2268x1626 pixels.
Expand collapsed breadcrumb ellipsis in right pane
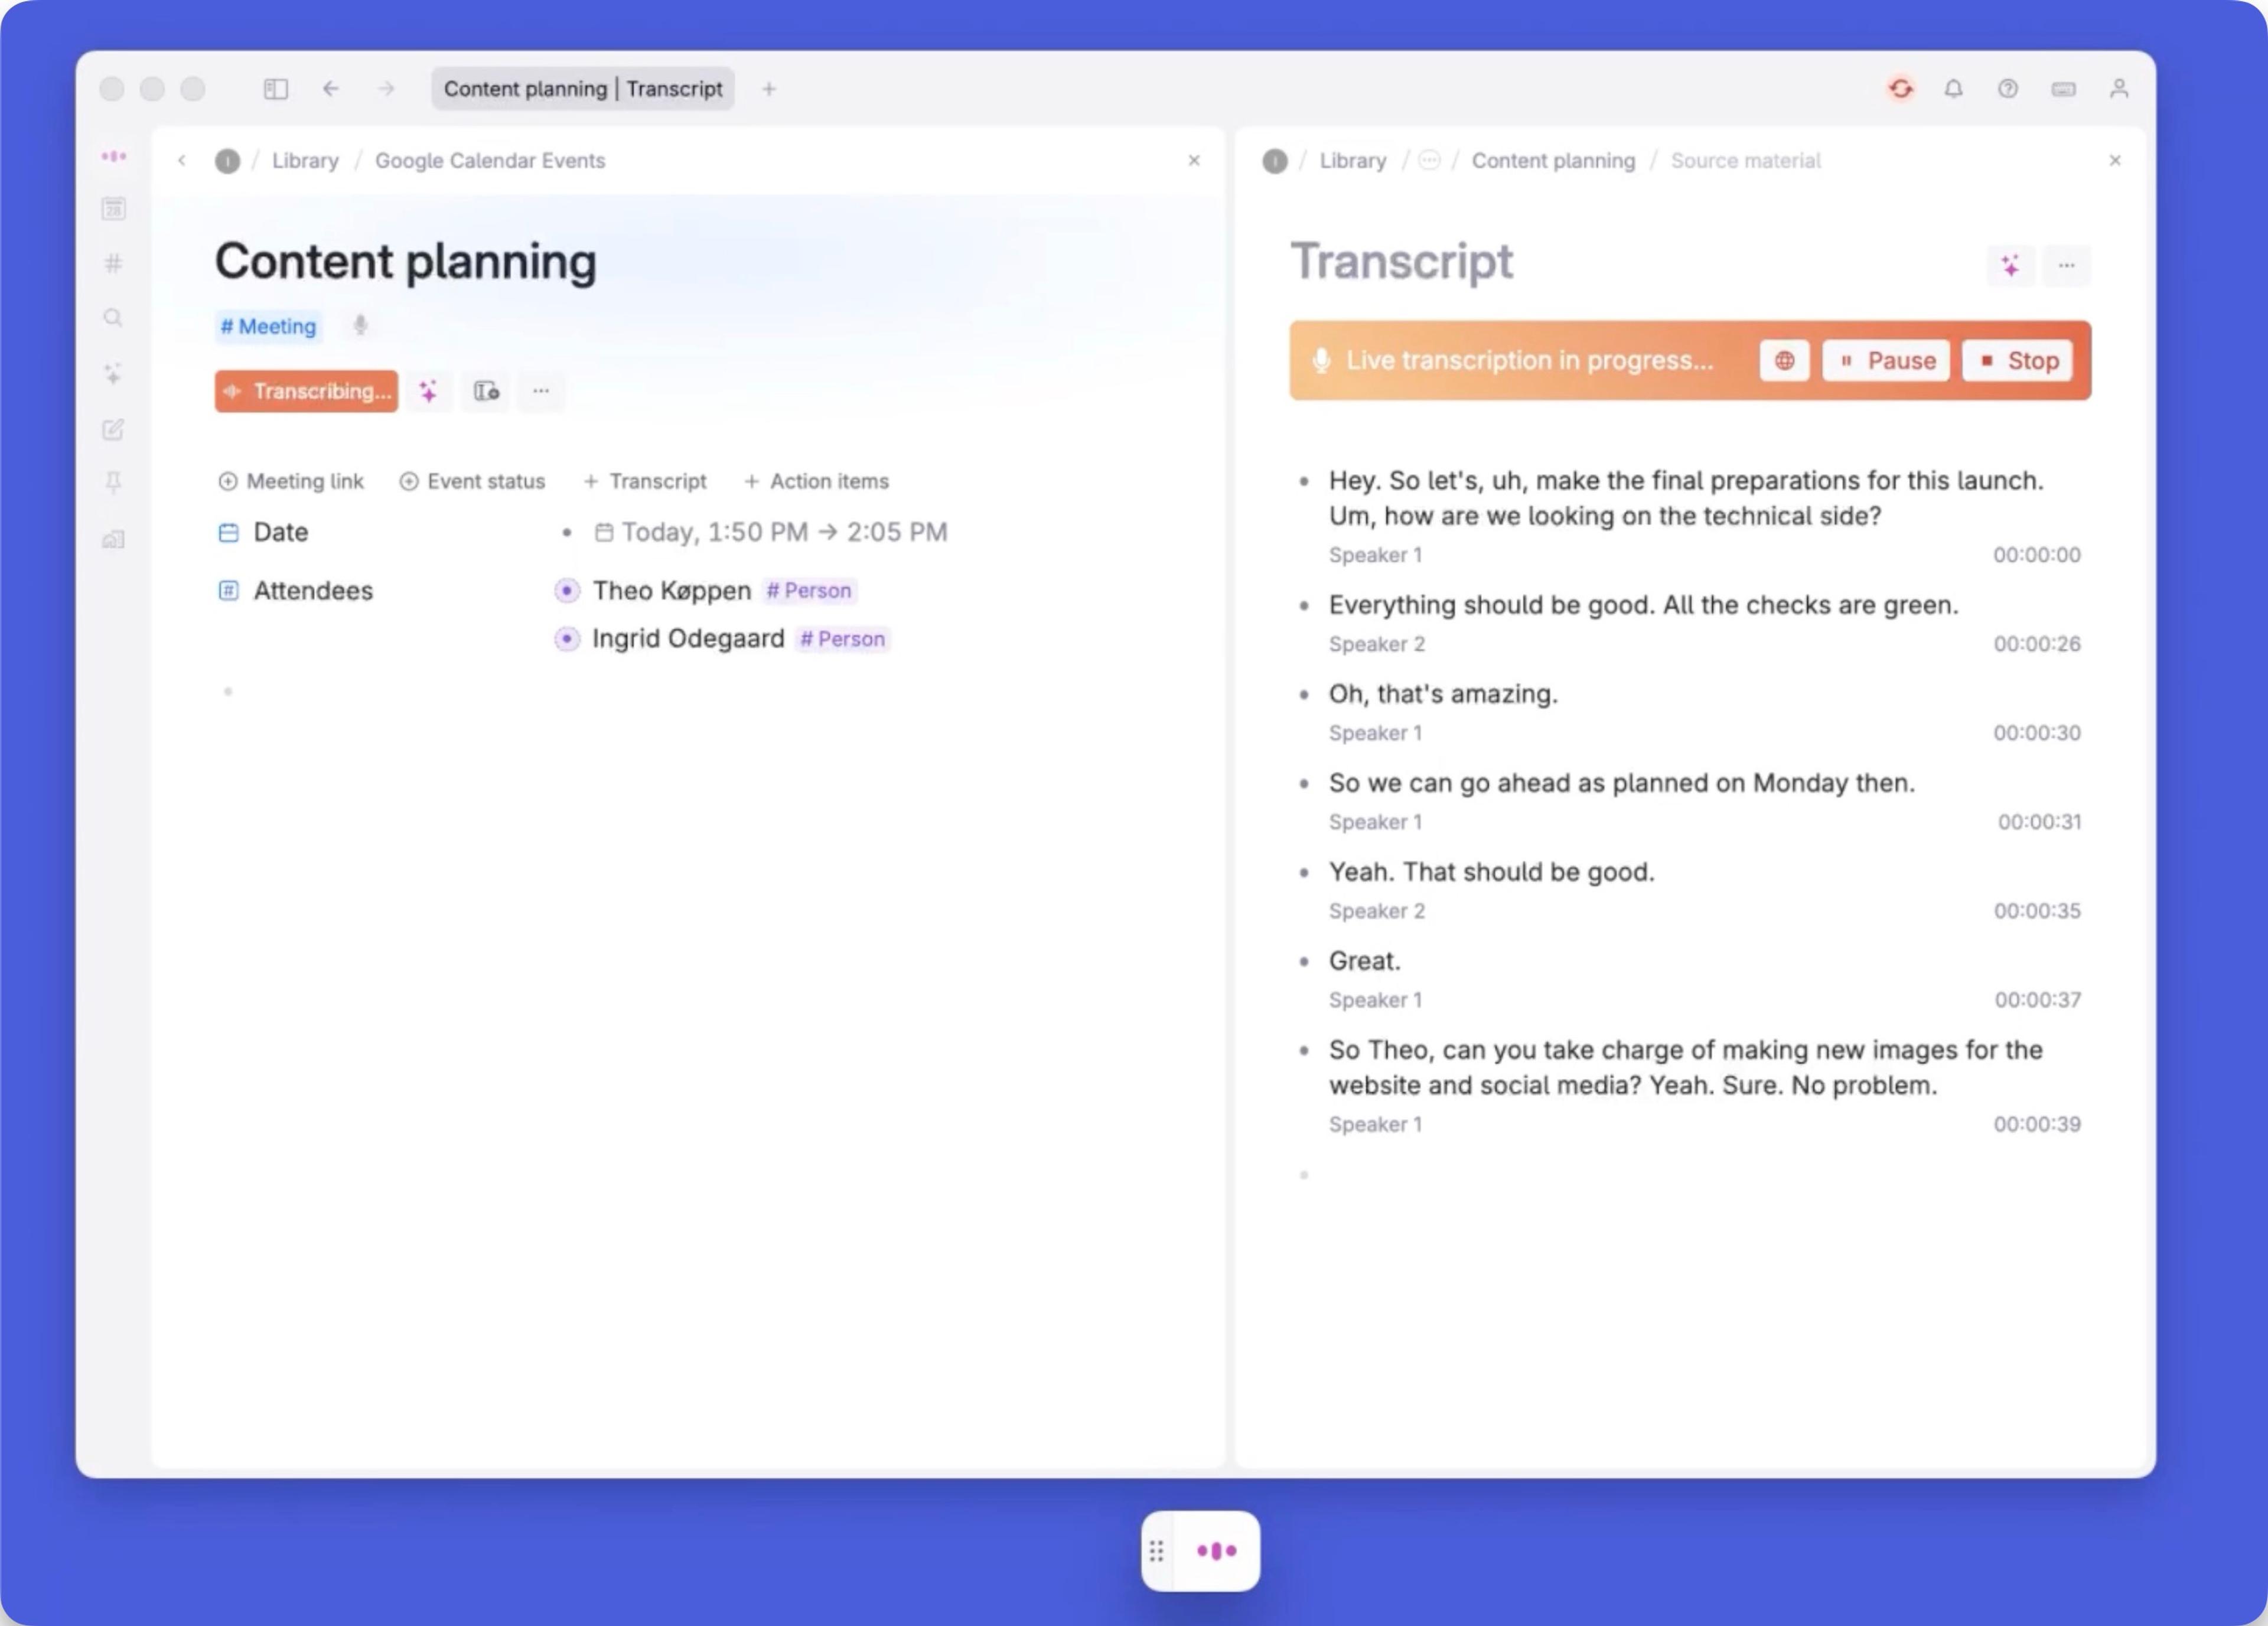point(1429,160)
